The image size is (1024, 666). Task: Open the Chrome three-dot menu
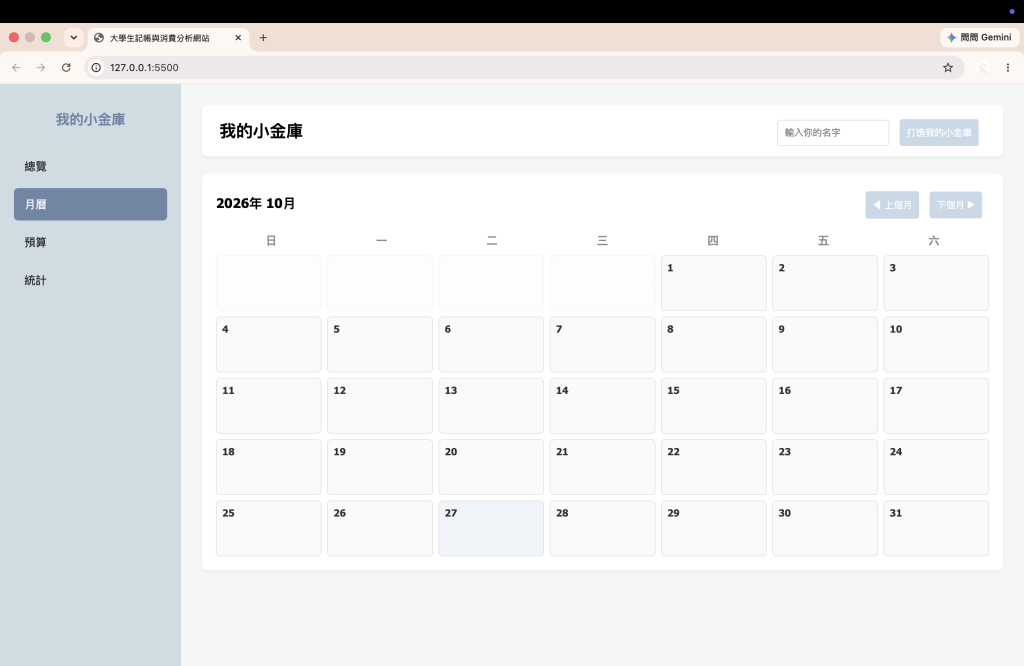pos(1008,67)
